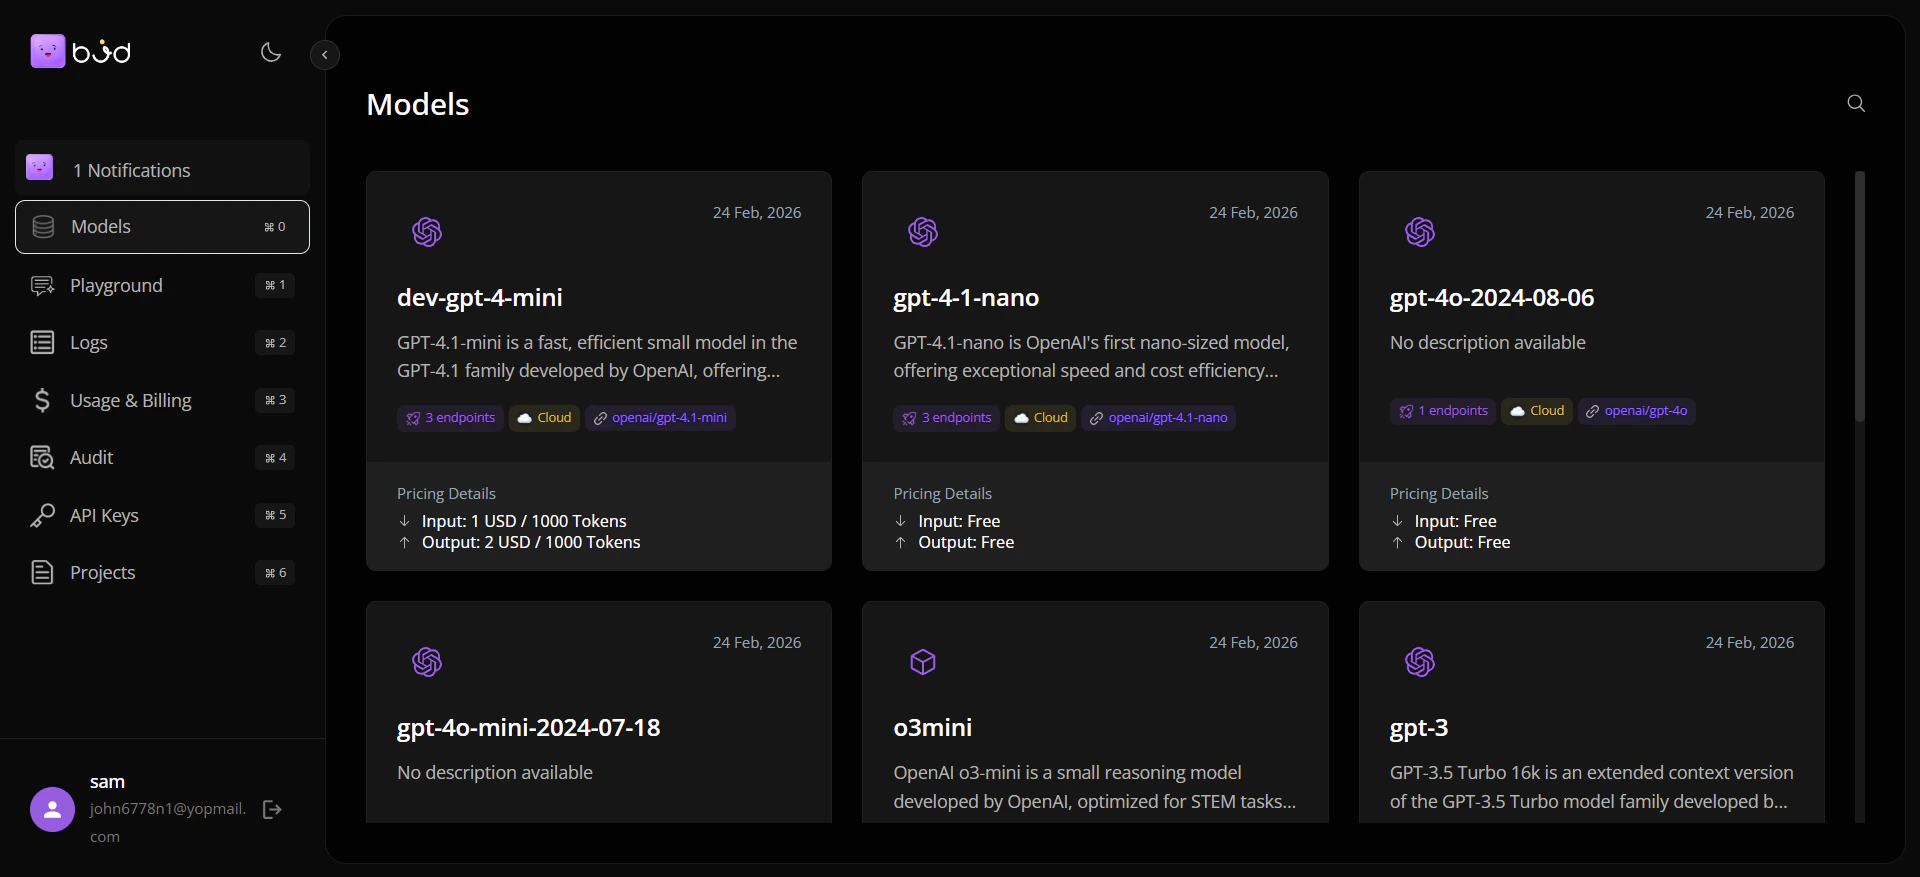1920x877 pixels.
Task: Click the bud logo in the sidebar
Action: 80,51
